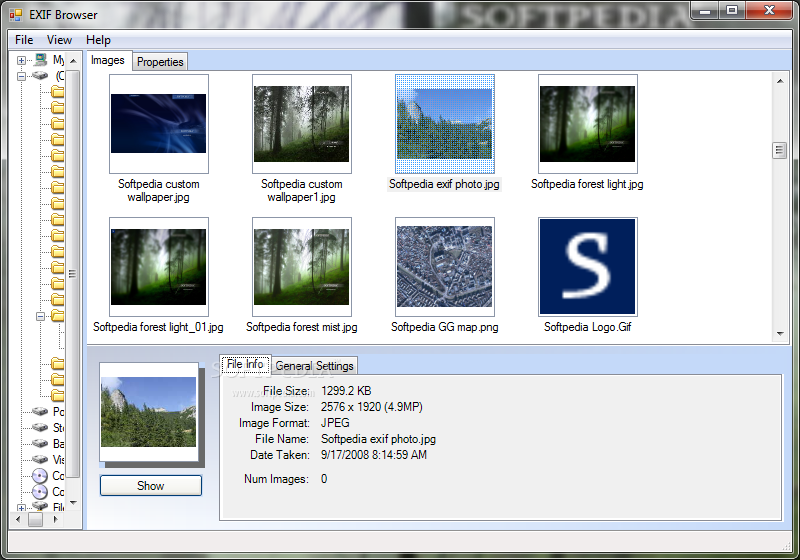Select the Softpedia exif photo.jpg thumbnail

444,124
